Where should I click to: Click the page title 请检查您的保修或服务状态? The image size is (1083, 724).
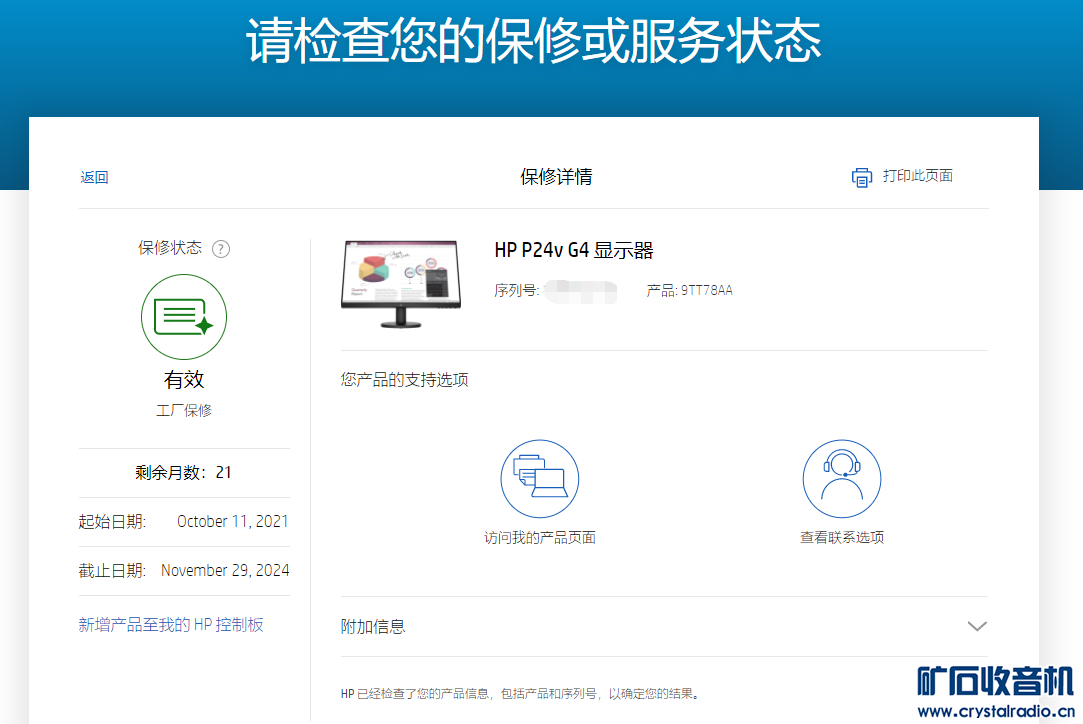[533, 41]
